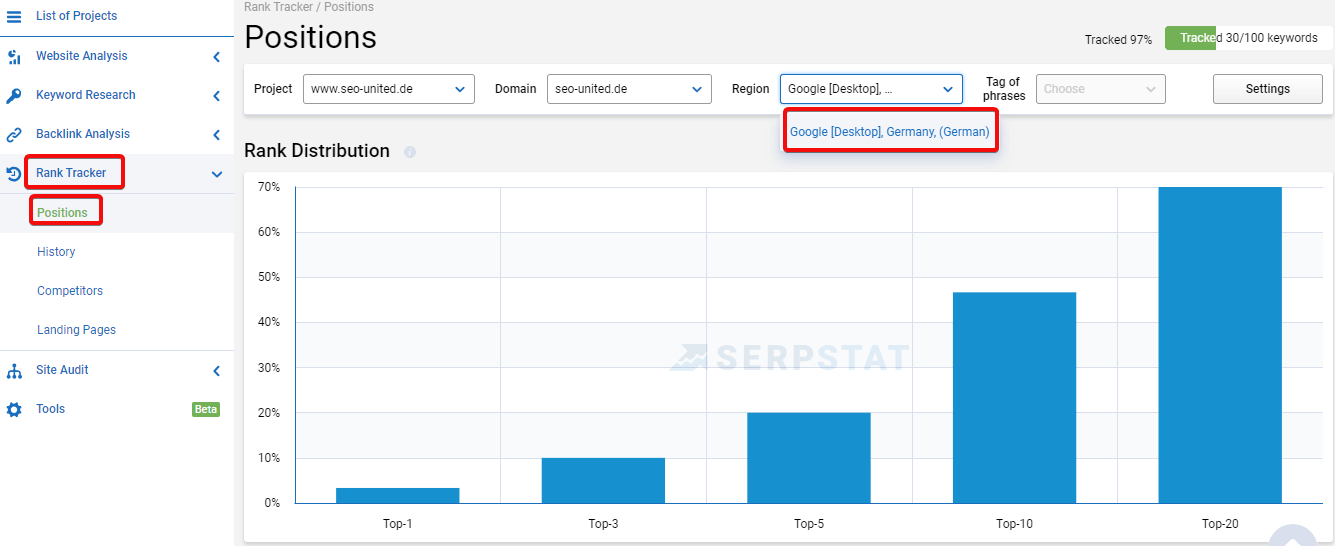Click the Tracked 97% text
The image size is (1335, 546).
tap(1118, 40)
